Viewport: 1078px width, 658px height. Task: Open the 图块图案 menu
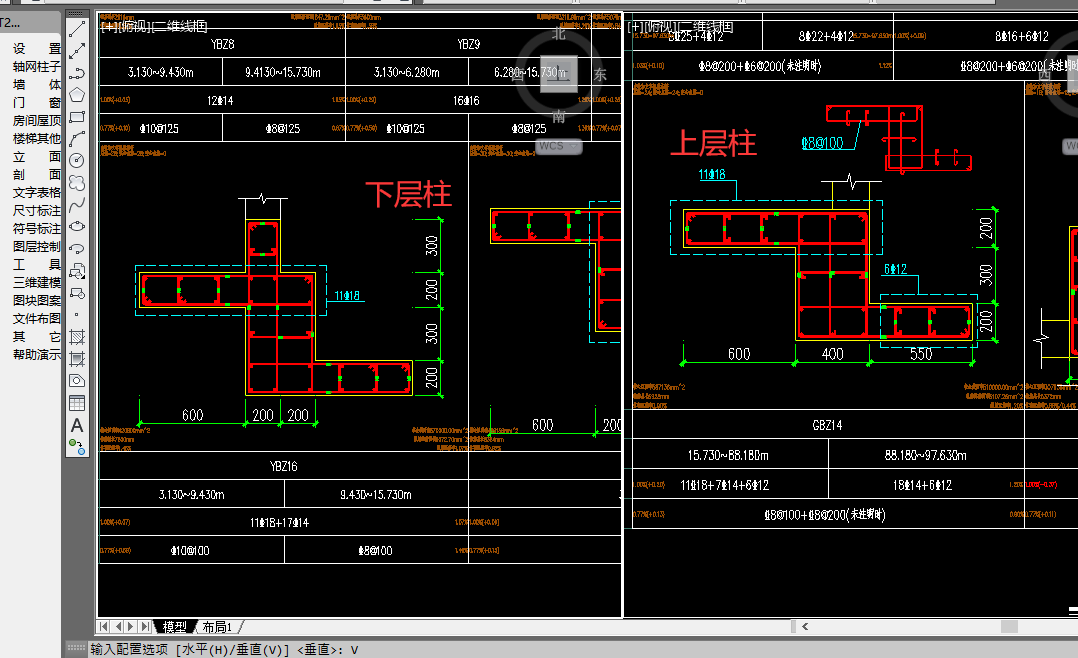coord(36,300)
